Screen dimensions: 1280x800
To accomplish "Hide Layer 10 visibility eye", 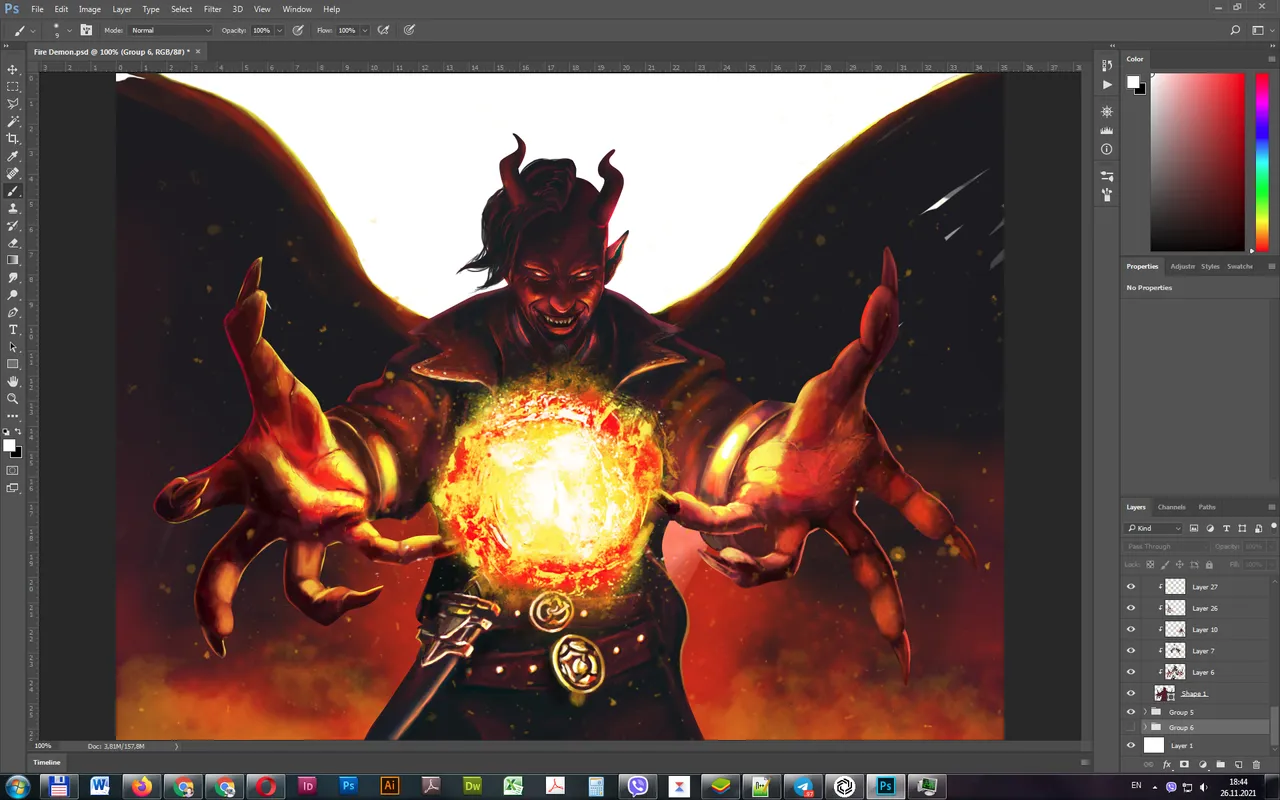I will 1131,629.
